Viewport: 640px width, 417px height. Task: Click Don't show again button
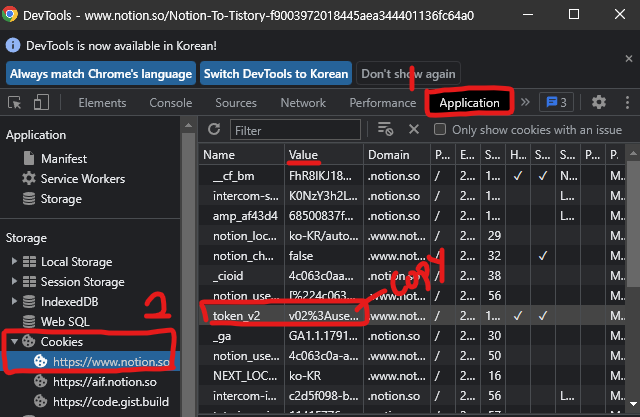pos(408,73)
